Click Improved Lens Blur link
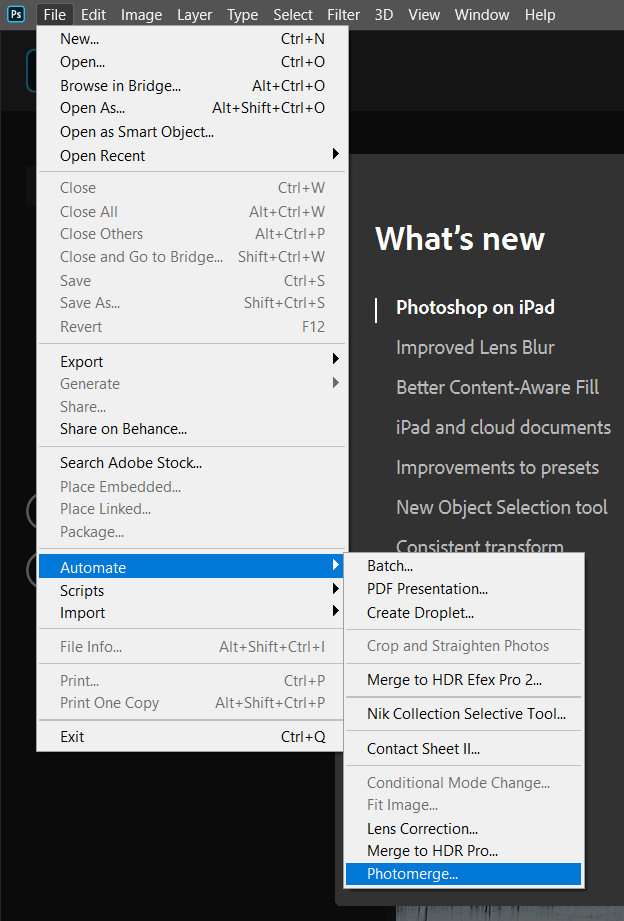The width and height of the screenshot is (624, 921). coord(475,348)
